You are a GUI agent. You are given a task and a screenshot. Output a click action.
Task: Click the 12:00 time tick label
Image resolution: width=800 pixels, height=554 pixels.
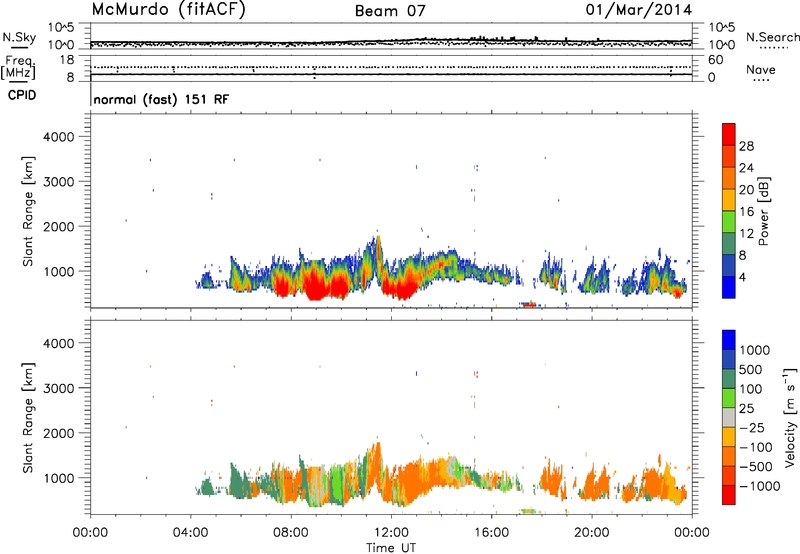pos(391,533)
